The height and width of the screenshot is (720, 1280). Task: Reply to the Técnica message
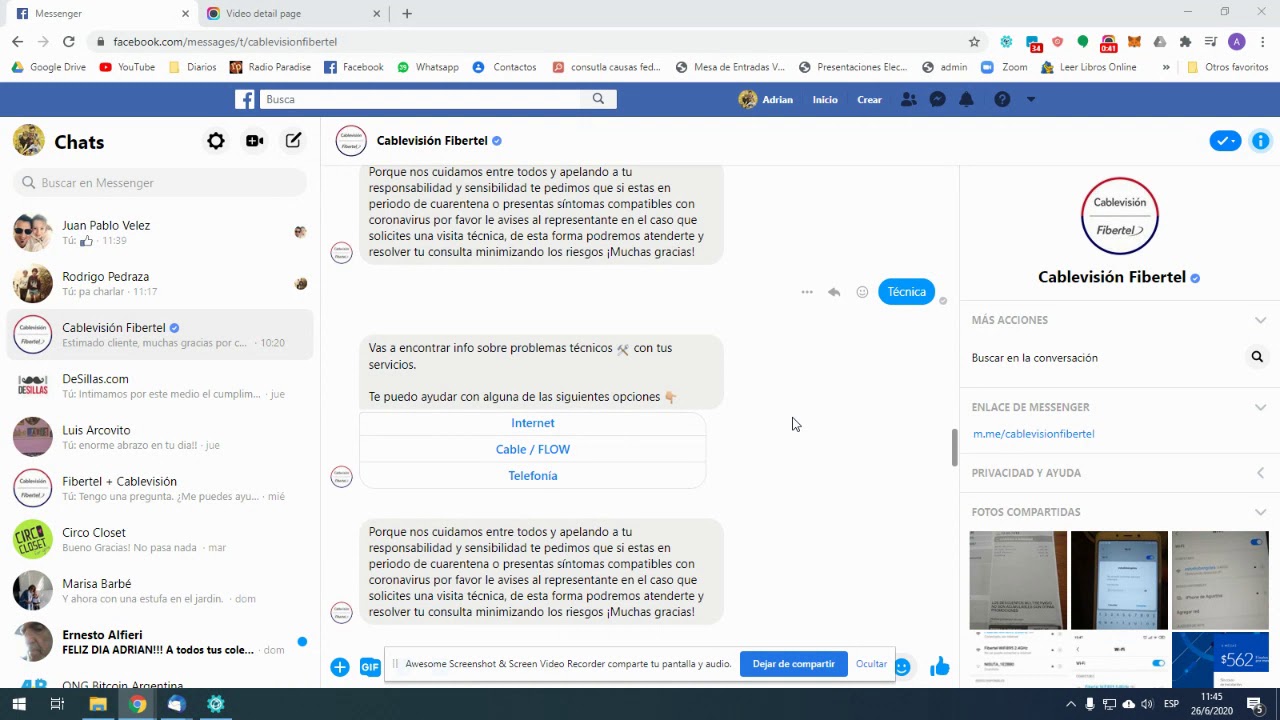click(x=834, y=292)
